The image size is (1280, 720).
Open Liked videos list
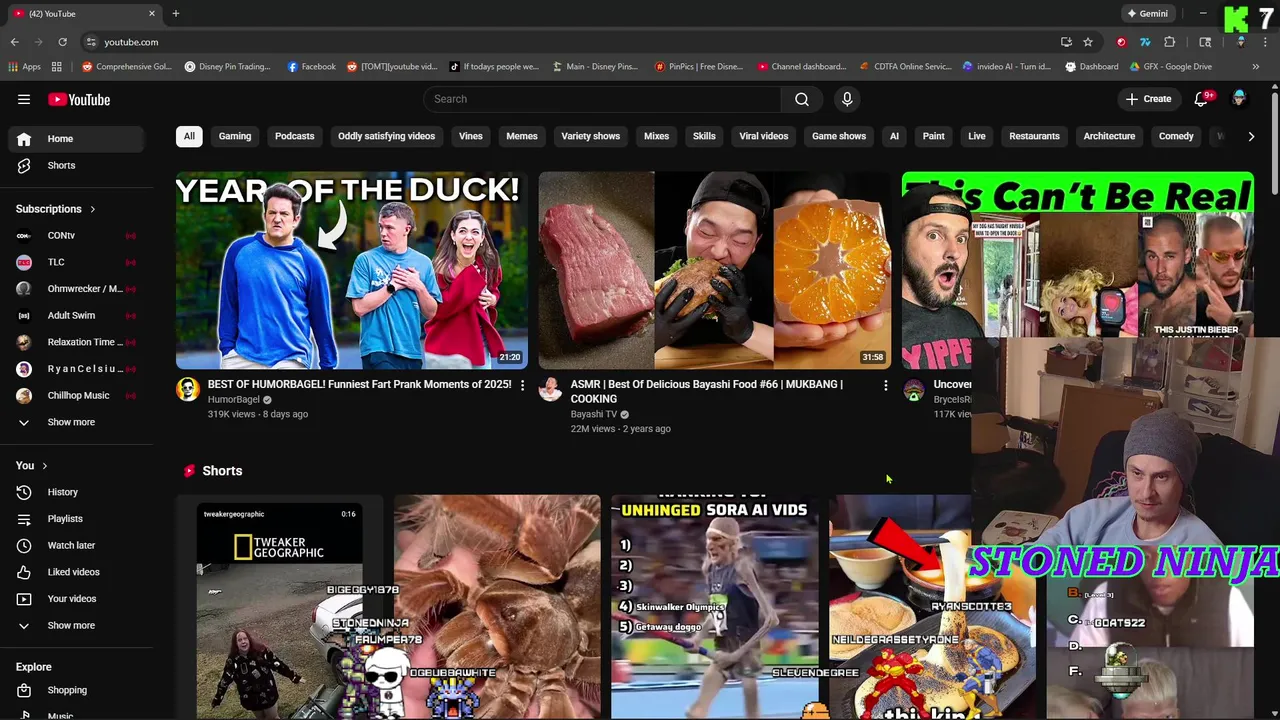coord(76,572)
